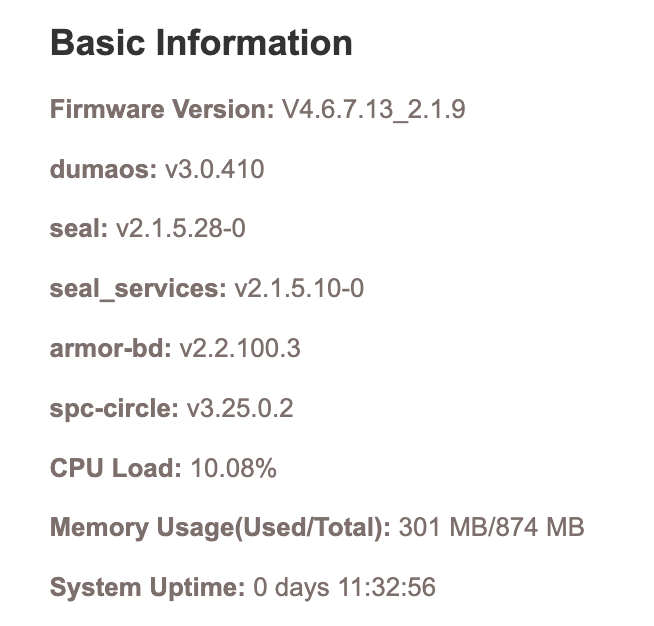Select the v2.1.5.10-0 version text
The image size is (654, 626).
coord(299,289)
